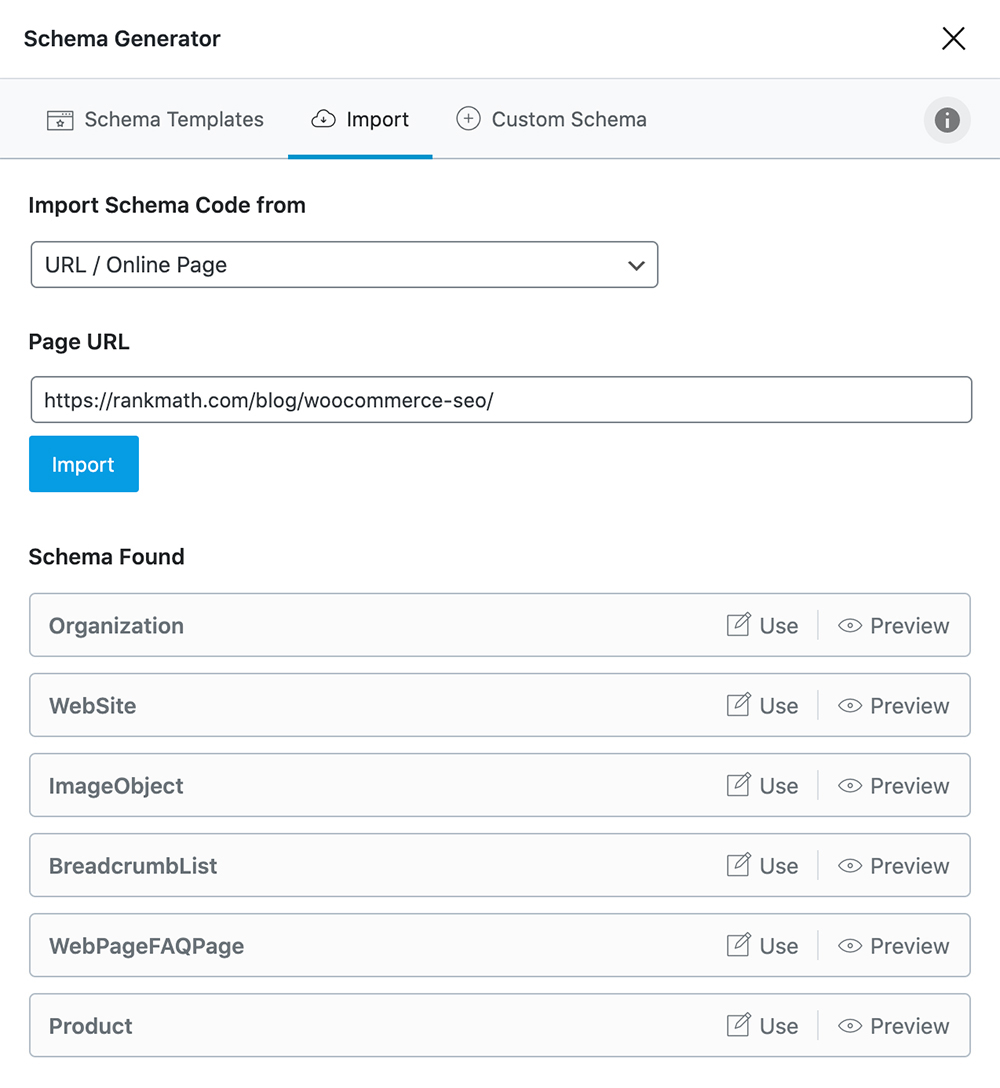The width and height of the screenshot is (1000, 1088).
Task: Click the edit icon beside Use for Organization
Action: (737, 624)
